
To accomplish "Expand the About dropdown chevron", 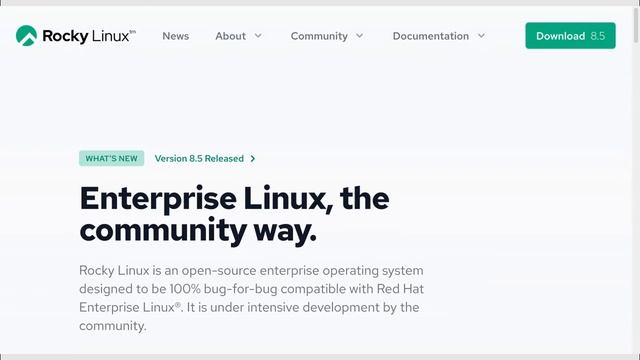I will [258, 36].
